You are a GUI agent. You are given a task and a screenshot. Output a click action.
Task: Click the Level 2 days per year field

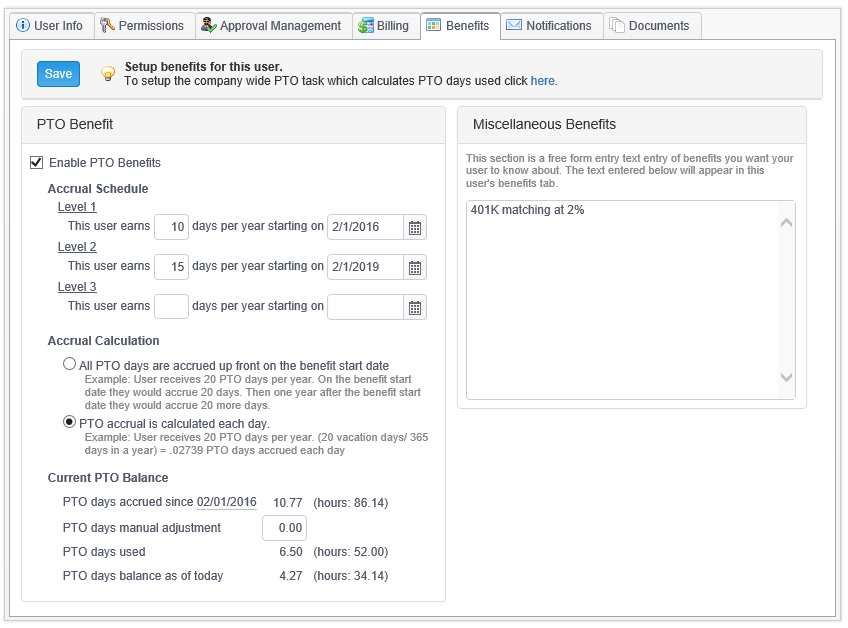click(x=171, y=267)
